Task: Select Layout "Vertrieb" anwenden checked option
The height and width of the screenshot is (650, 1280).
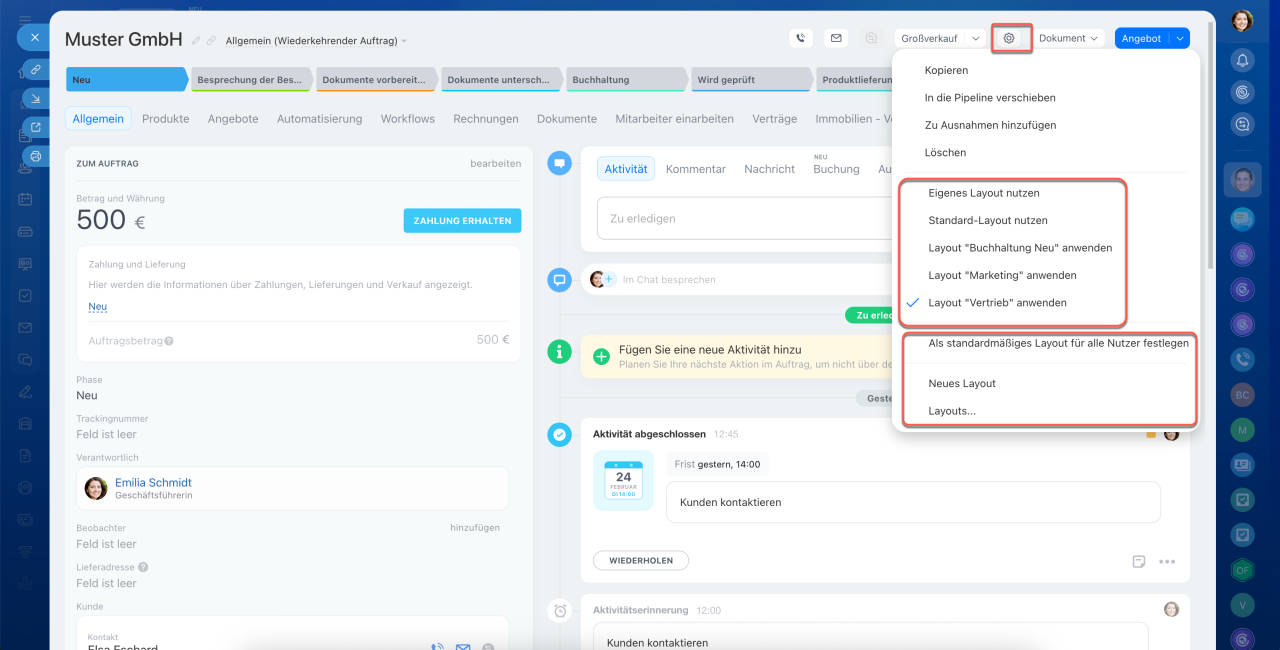Action: click(996, 302)
